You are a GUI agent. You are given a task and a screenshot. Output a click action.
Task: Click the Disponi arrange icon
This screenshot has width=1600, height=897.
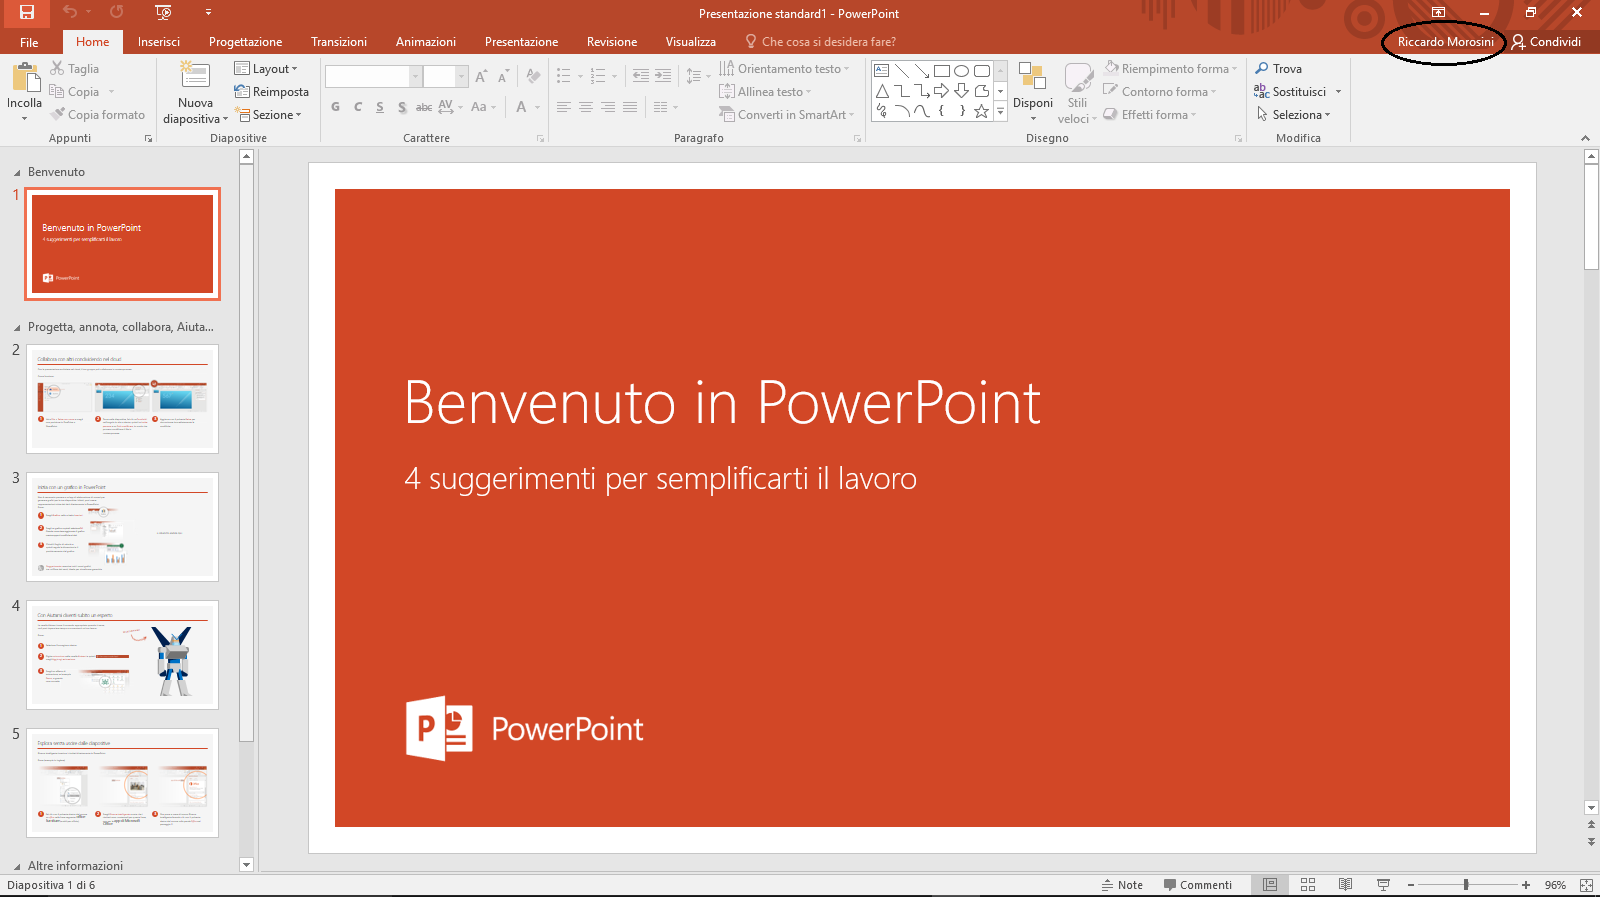pyautogui.click(x=1032, y=77)
